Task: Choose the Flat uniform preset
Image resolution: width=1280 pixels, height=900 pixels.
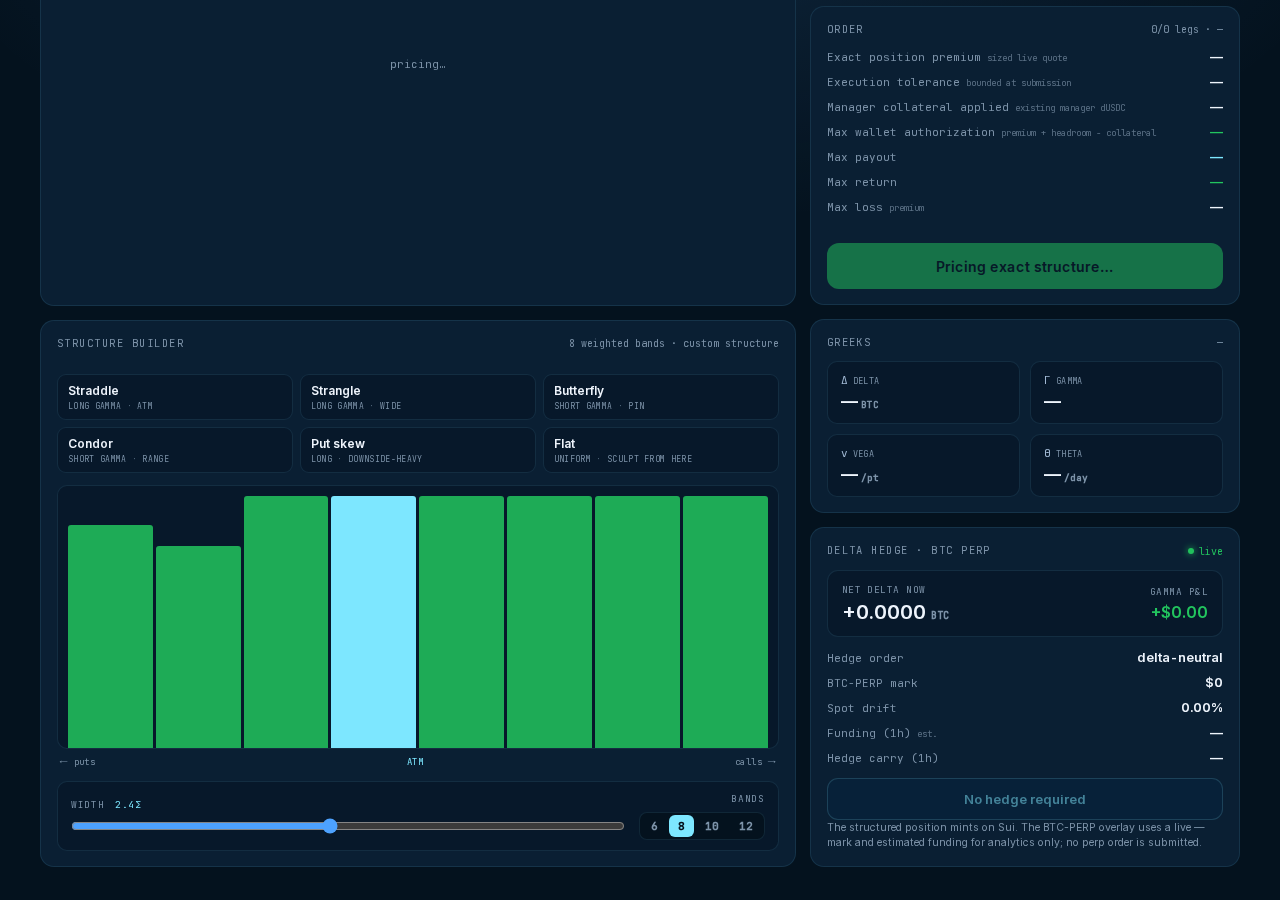Action: (x=661, y=450)
